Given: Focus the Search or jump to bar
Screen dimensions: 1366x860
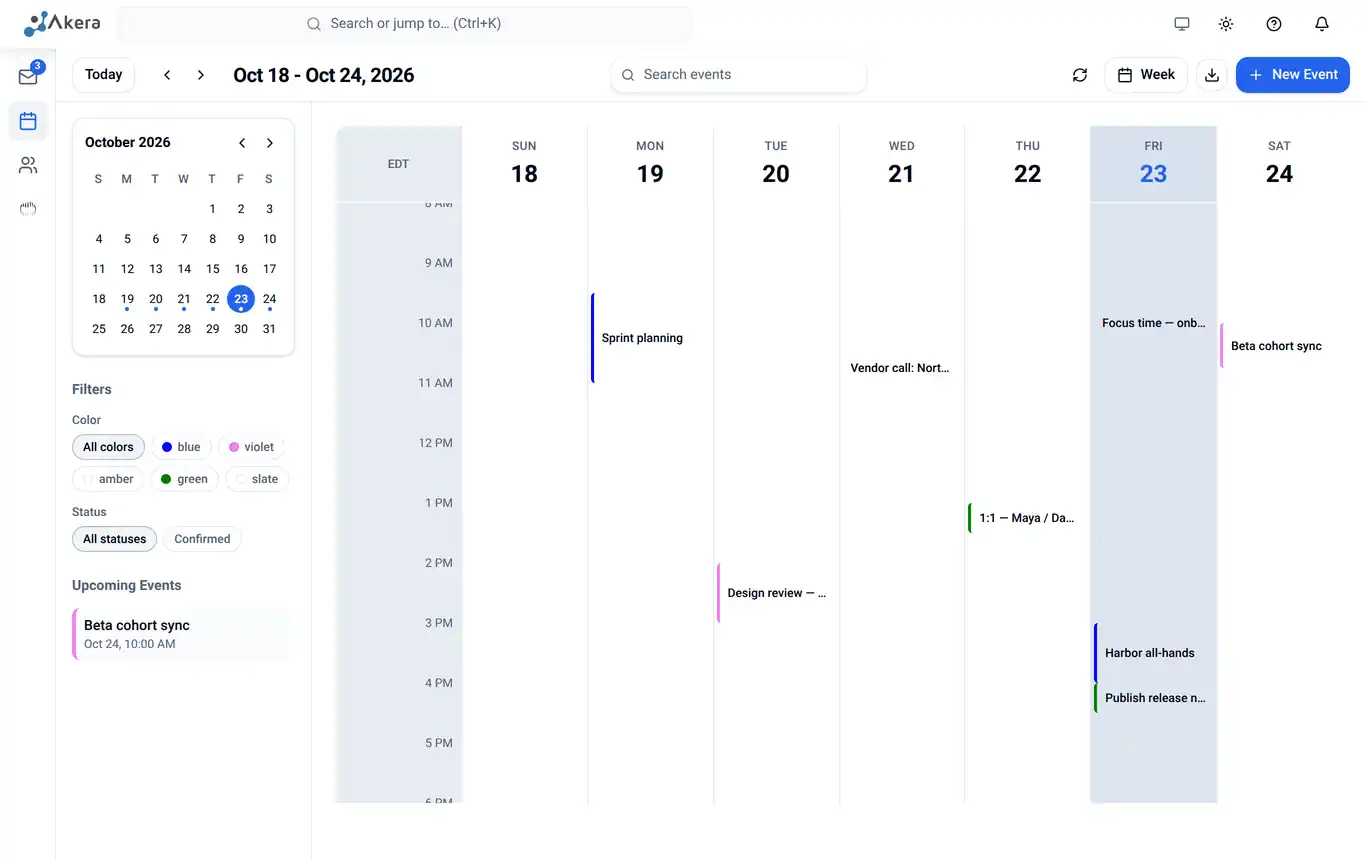Looking at the screenshot, I should coord(404,24).
